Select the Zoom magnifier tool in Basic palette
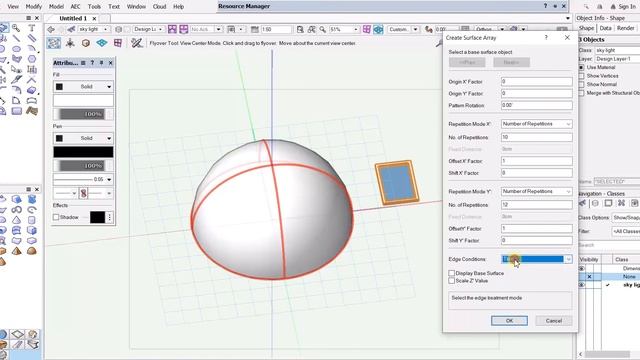The width and height of the screenshot is (640, 360). [x=16, y=28]
